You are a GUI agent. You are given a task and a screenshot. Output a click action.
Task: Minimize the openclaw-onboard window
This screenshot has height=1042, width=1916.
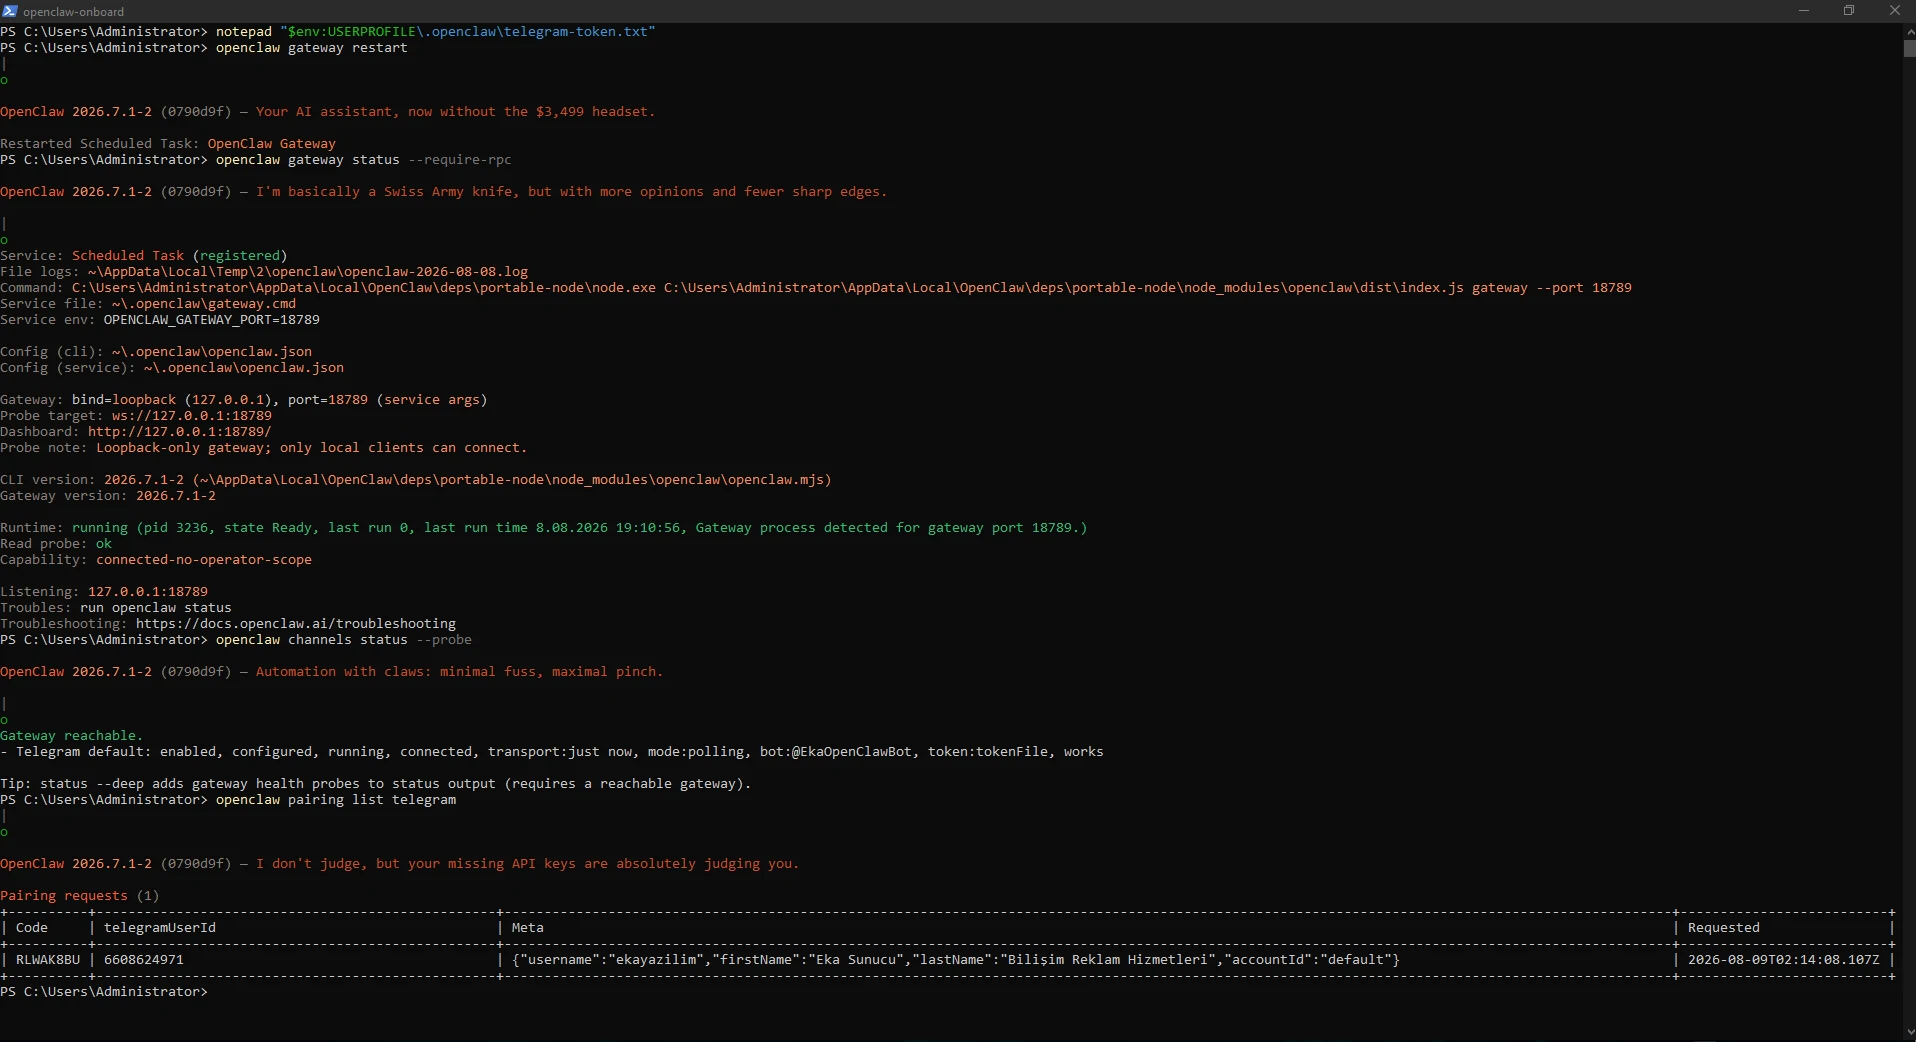coord(1804,11)
